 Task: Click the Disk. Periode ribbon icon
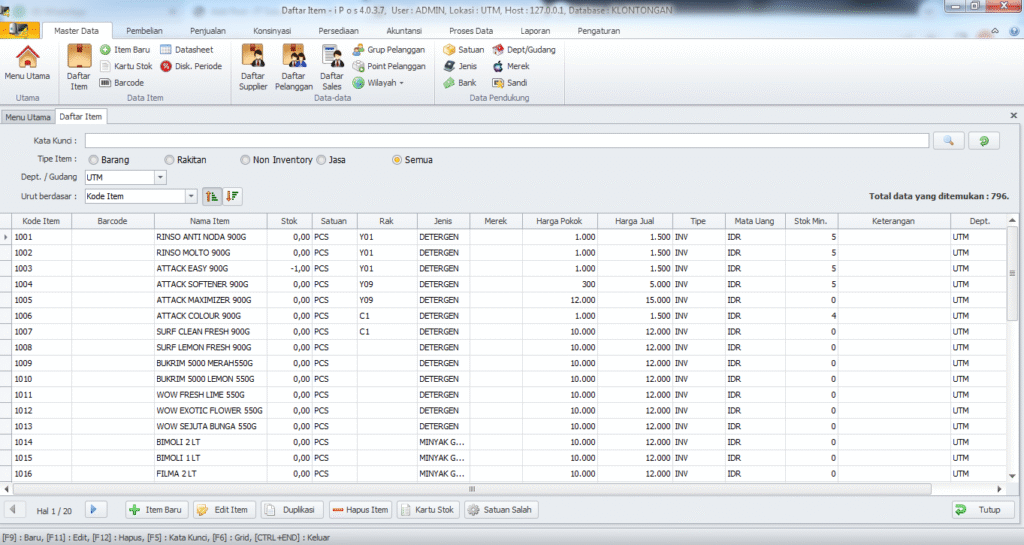point(191,66)
